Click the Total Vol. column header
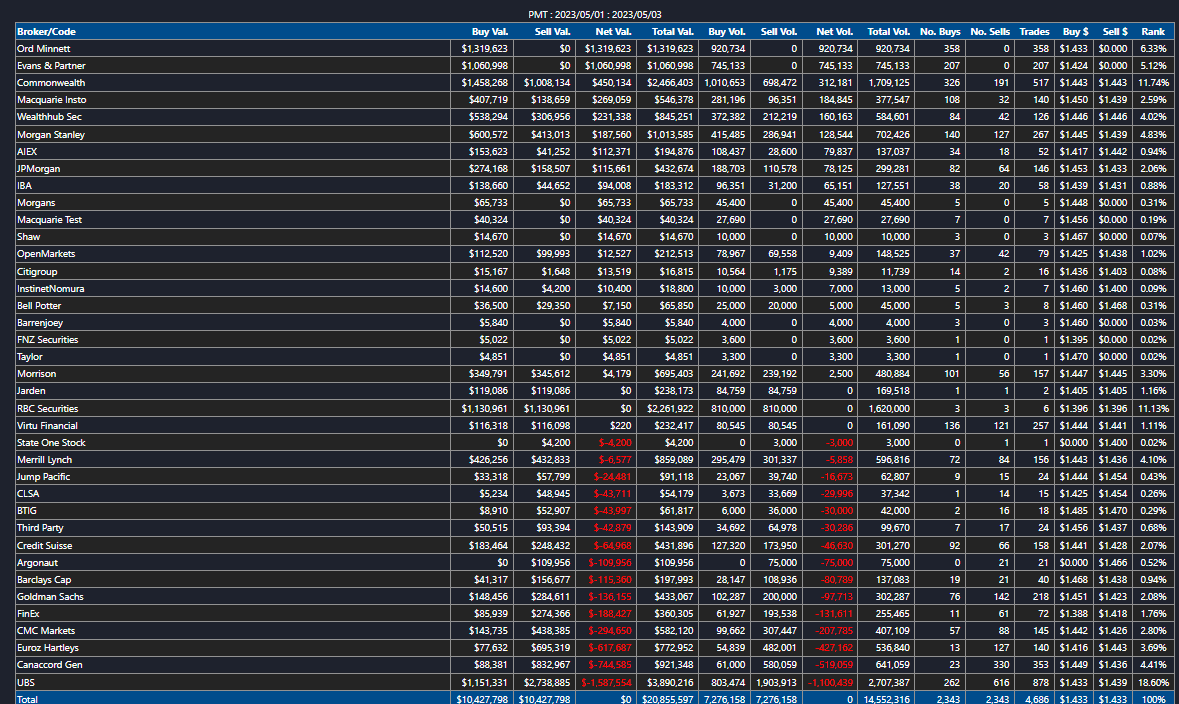The image size is (1179, 704). pyautogui.click(x=888, y=32)
